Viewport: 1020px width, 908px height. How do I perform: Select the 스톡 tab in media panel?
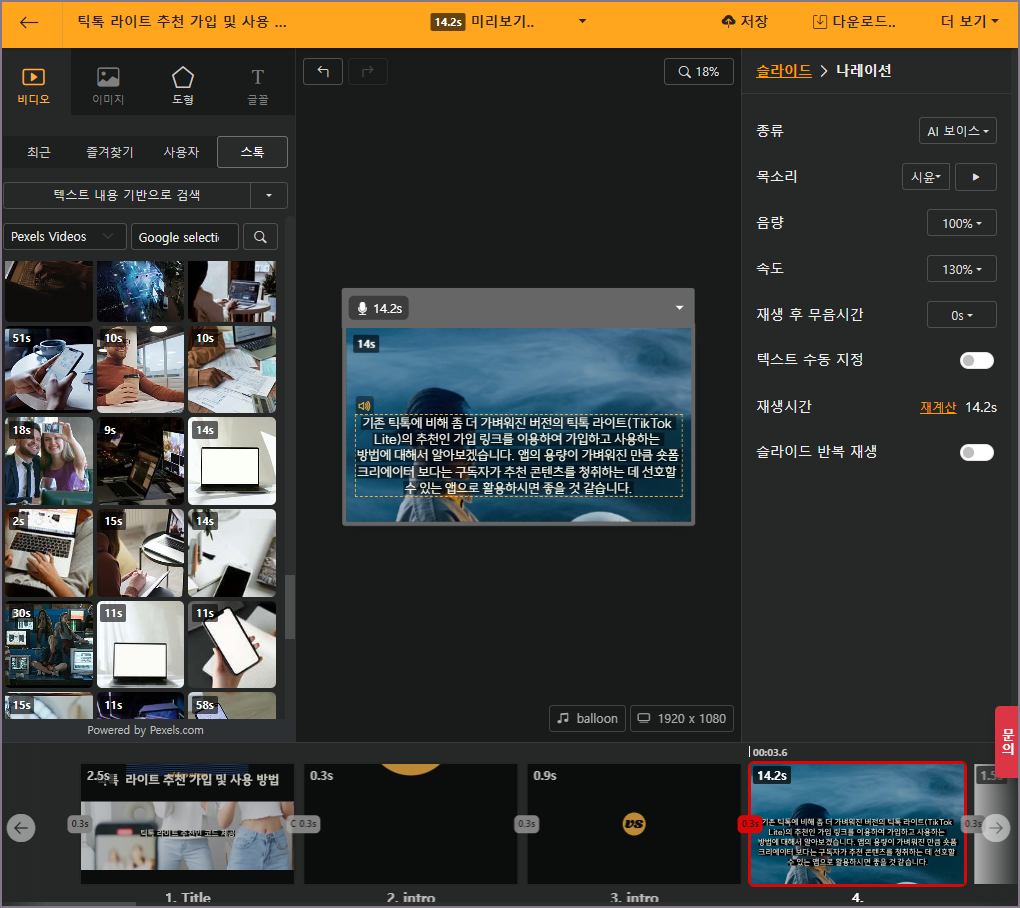252,152
